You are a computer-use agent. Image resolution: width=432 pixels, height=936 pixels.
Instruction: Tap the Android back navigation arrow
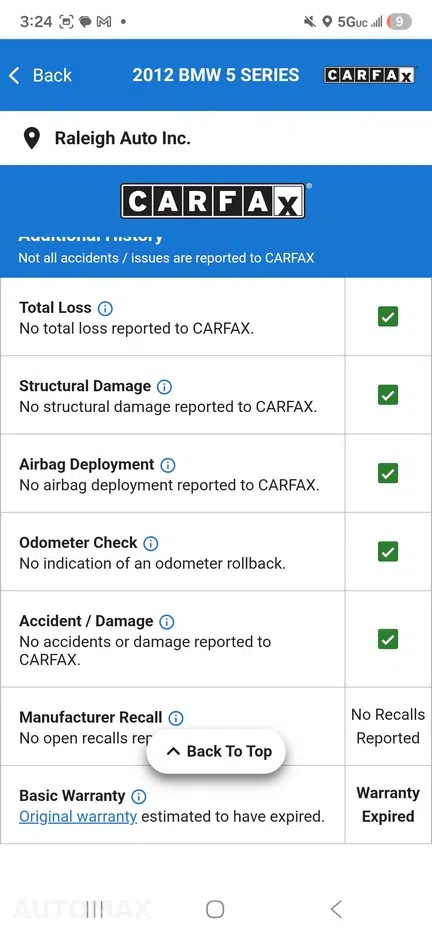336,909
